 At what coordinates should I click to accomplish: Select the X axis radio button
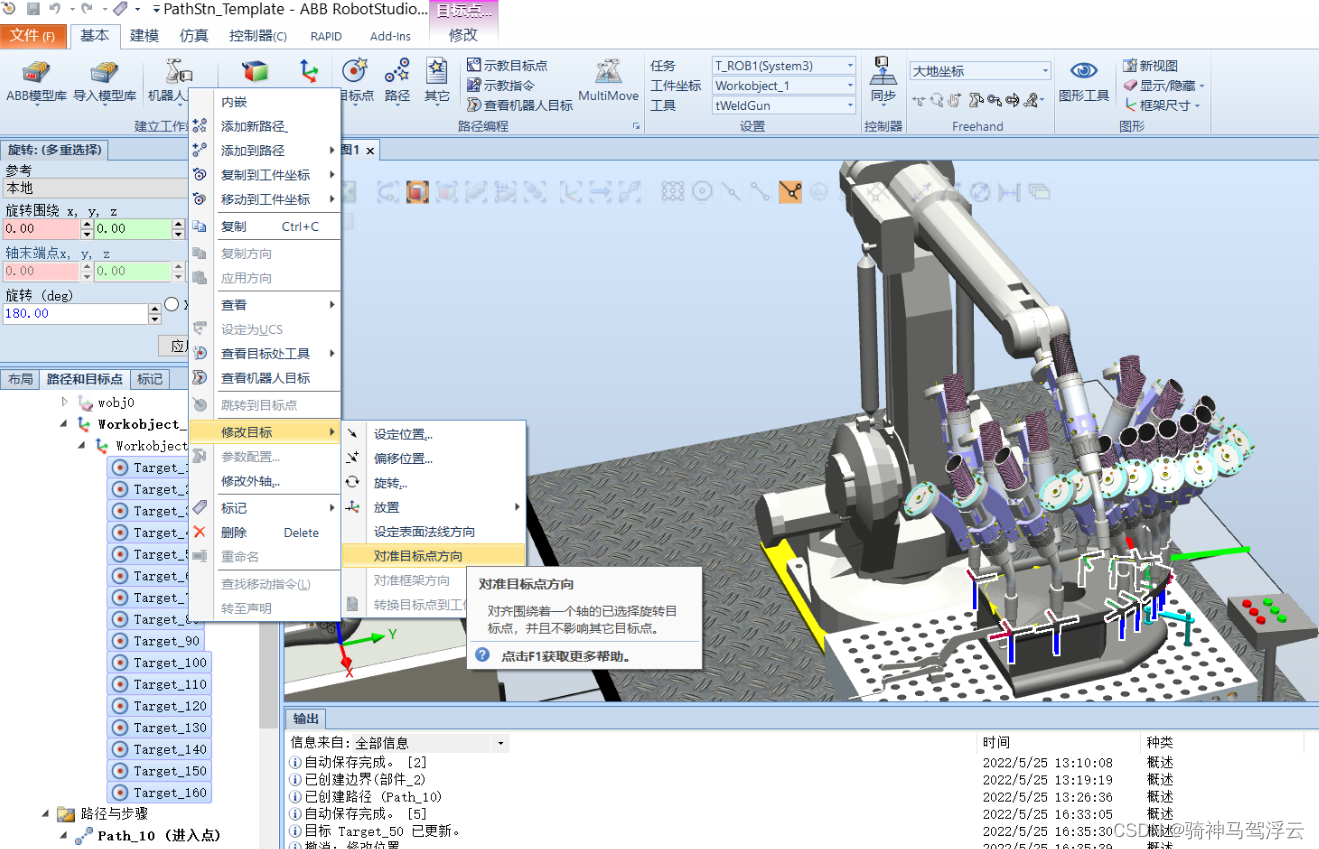(171, 304)
